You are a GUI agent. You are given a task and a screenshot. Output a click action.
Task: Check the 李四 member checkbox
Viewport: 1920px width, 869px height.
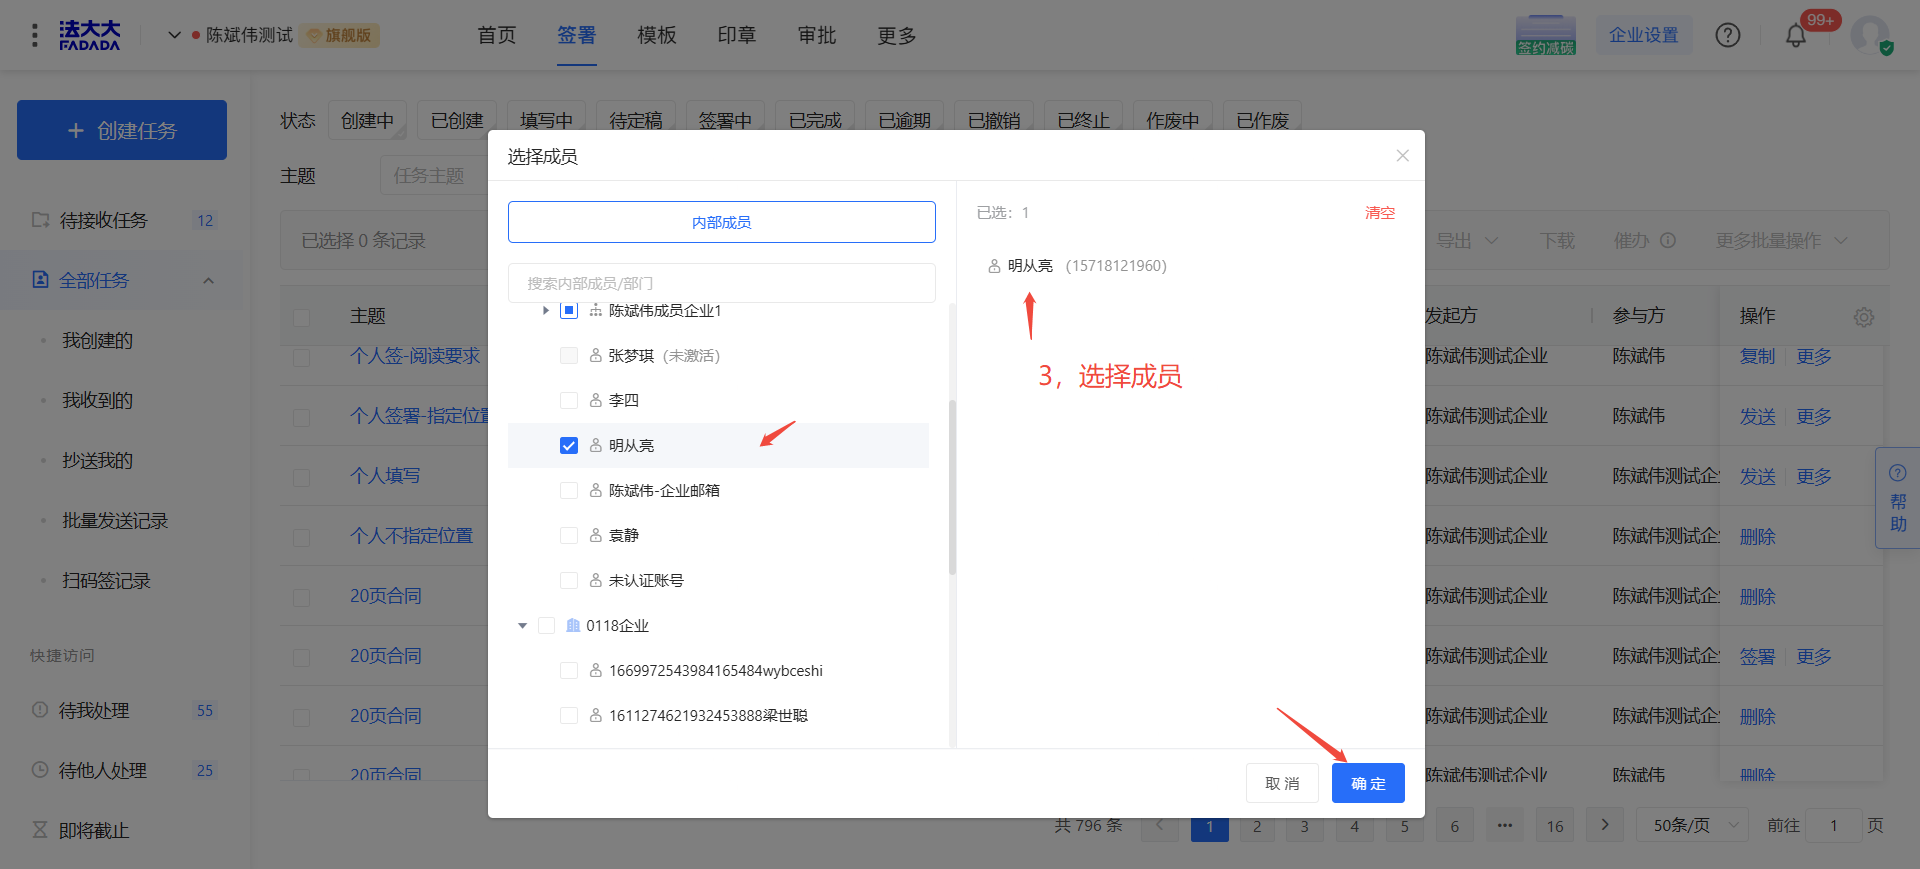click(569, 401)
